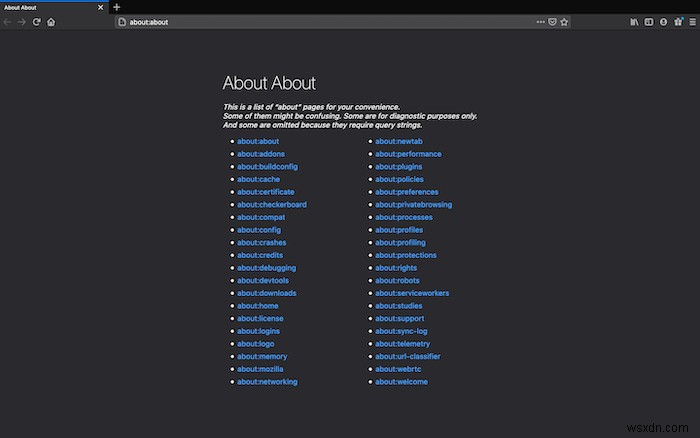Open the about:mozilla link
700x438 pixels.
click(260, 369)
